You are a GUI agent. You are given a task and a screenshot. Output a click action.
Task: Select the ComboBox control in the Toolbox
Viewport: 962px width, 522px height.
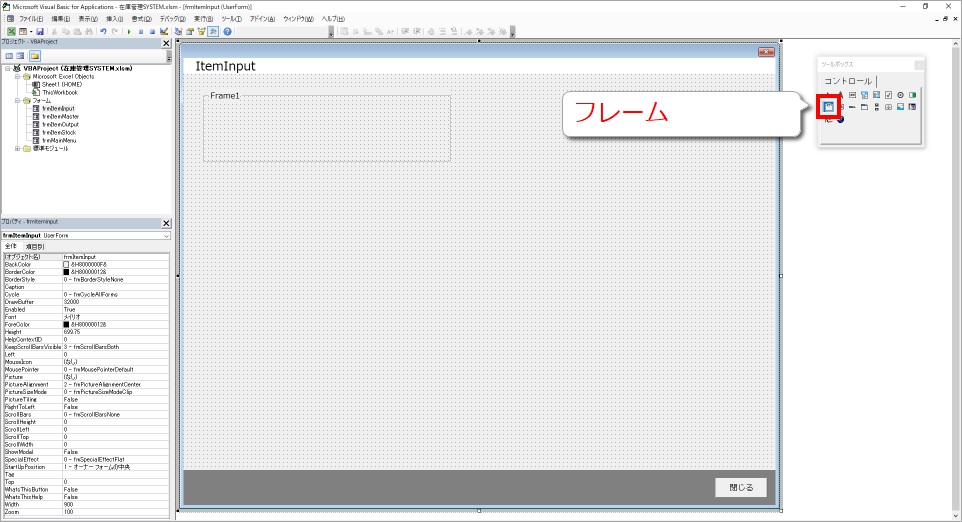click(864, 95)
